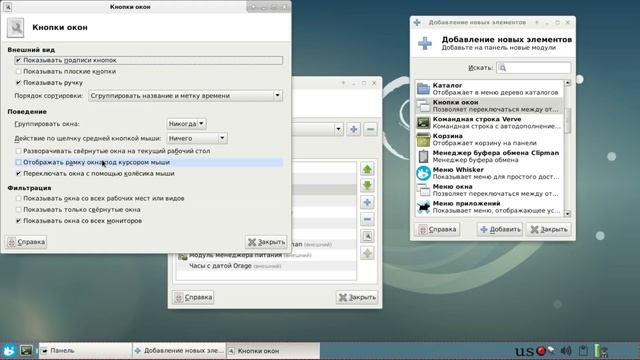This screenshot has height=360, width=640.
Task: Click Добавить button to add selected item
Action: coord(500,229)
